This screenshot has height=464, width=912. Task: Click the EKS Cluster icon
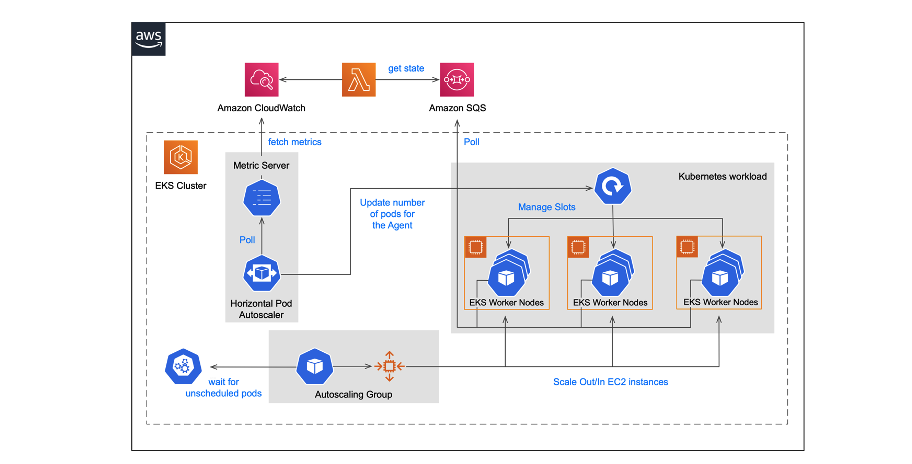[x=180, y=158]
